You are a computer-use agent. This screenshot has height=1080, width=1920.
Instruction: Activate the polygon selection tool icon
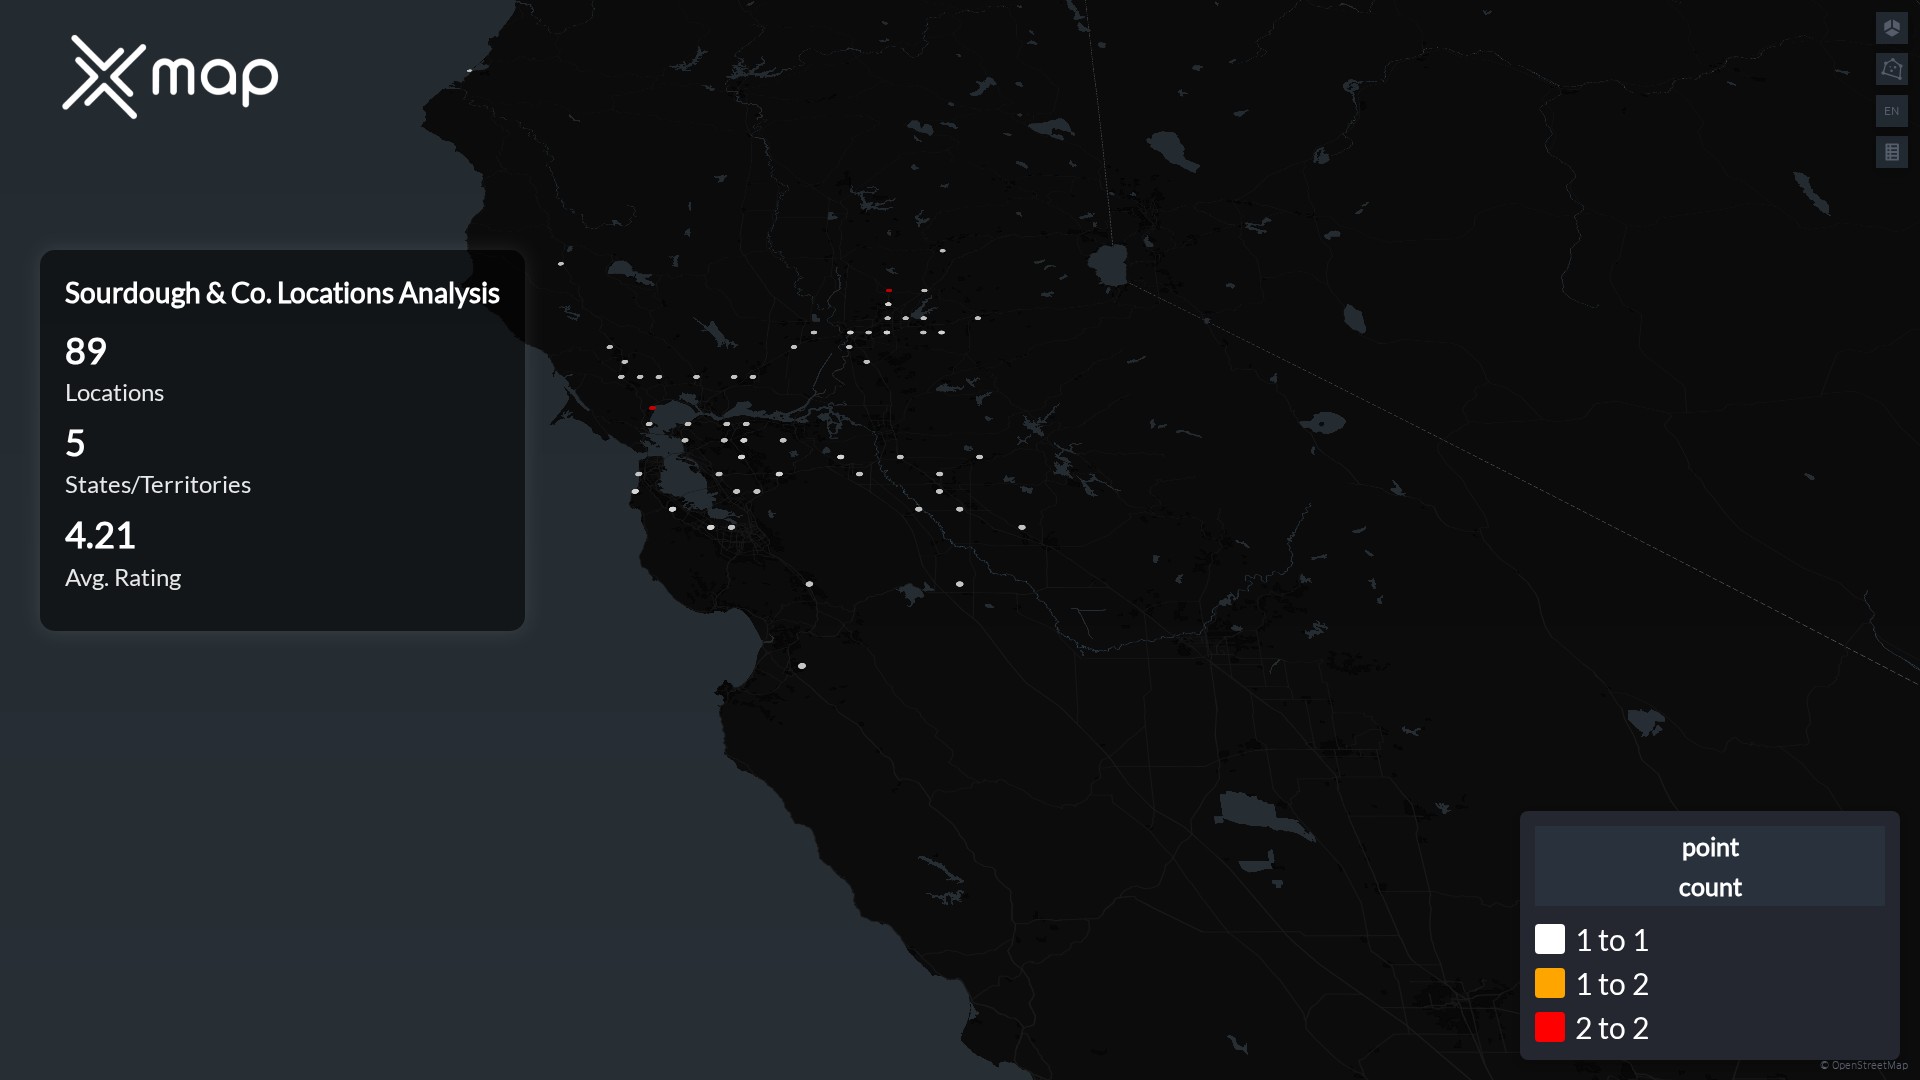click(x=1891, y=69)
